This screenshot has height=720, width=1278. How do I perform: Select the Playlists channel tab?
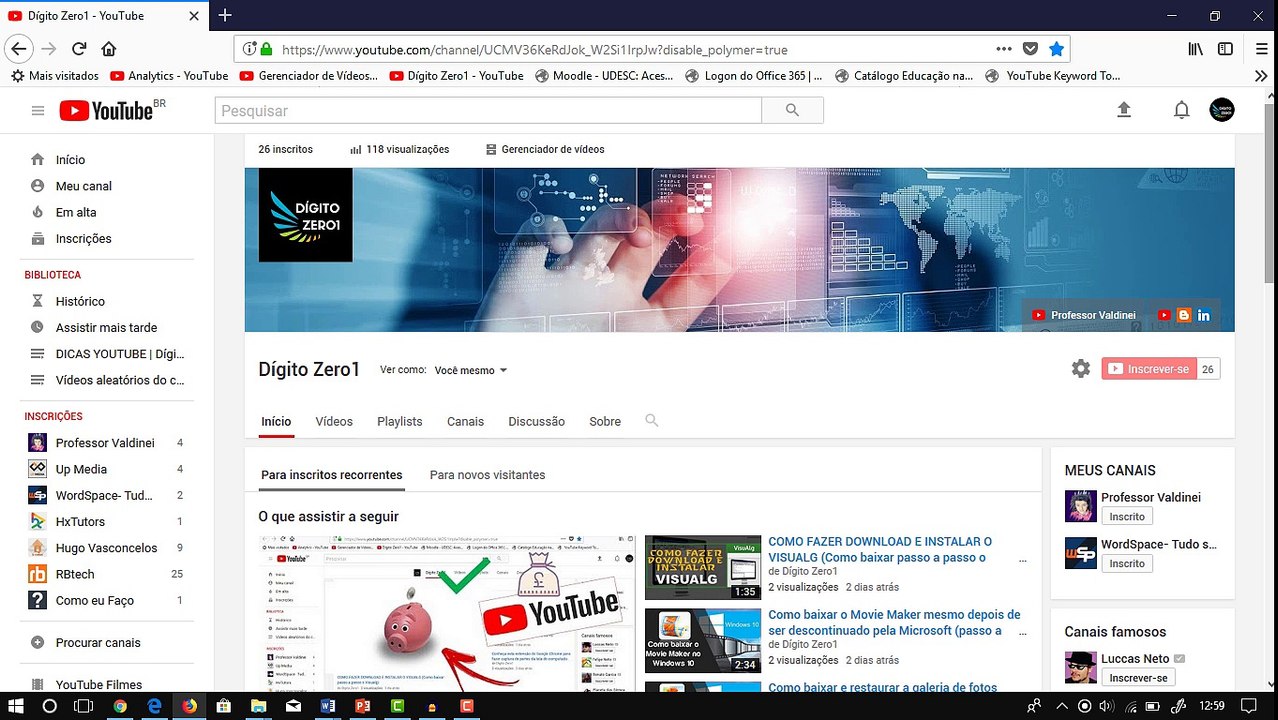400,422
